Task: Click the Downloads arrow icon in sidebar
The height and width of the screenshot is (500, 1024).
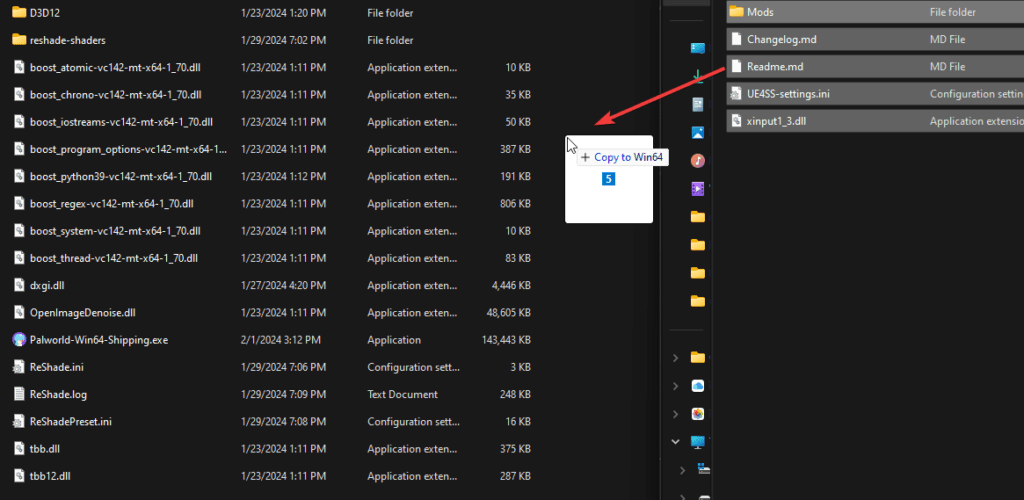Action: click(698, 76)
